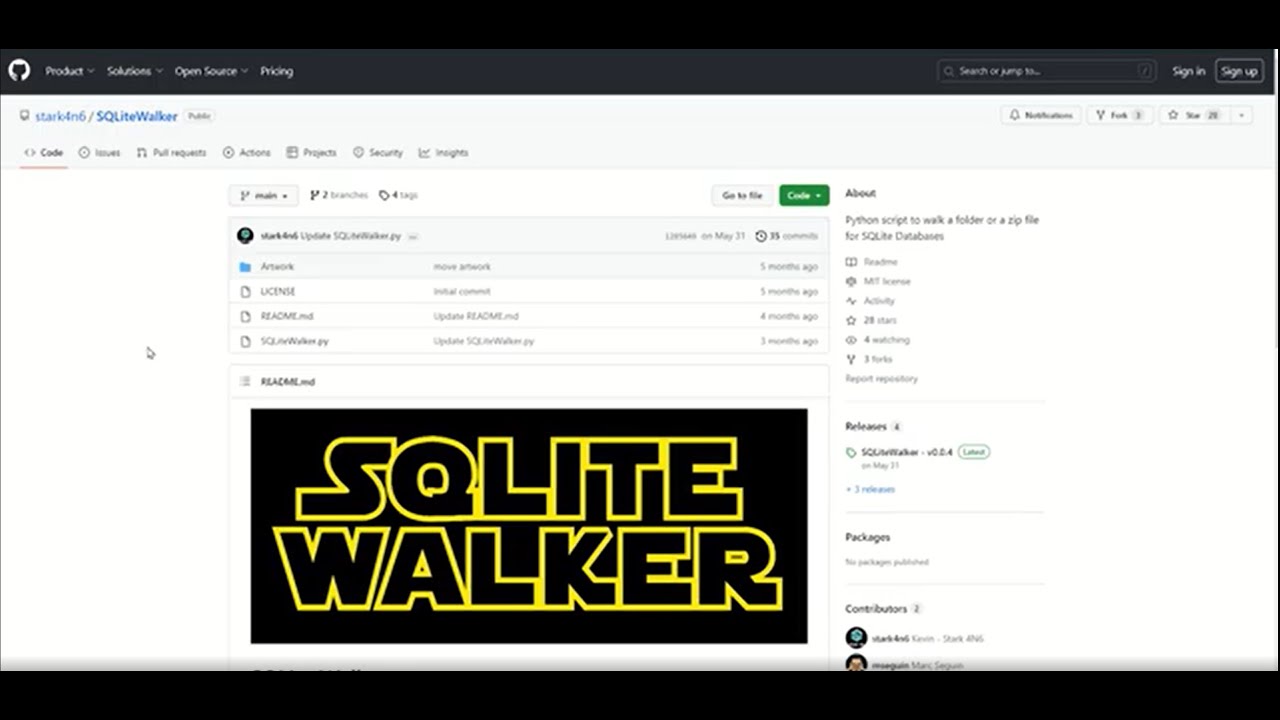Open the Update README.md commit message
The height and width of the screenshot is (720, 1280).
click(476, 316)
